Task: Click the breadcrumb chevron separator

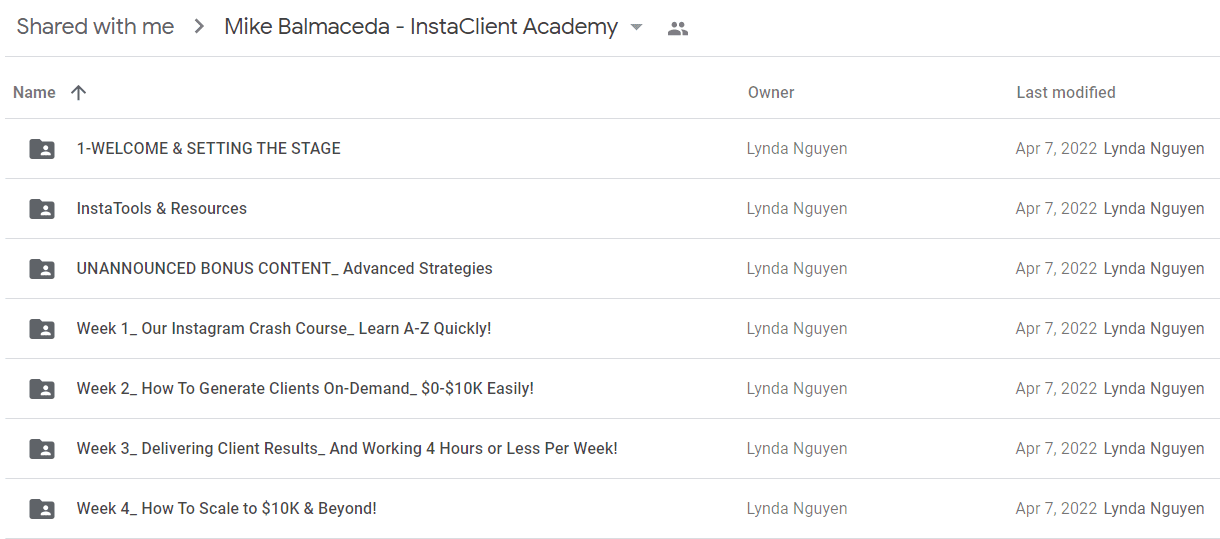Action: click(199, 28)
